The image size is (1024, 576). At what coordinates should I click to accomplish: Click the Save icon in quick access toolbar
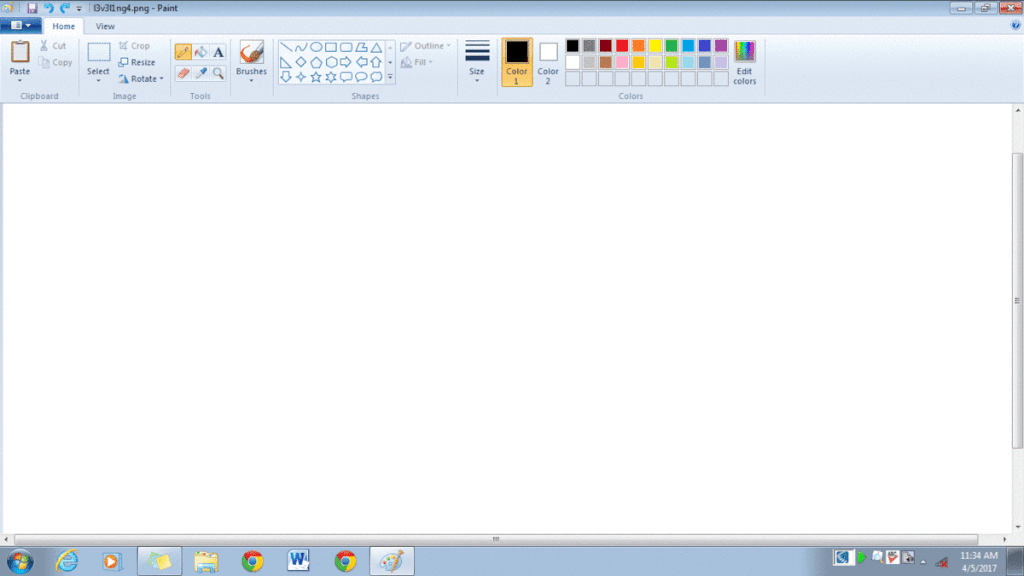[x=31, y=8]
